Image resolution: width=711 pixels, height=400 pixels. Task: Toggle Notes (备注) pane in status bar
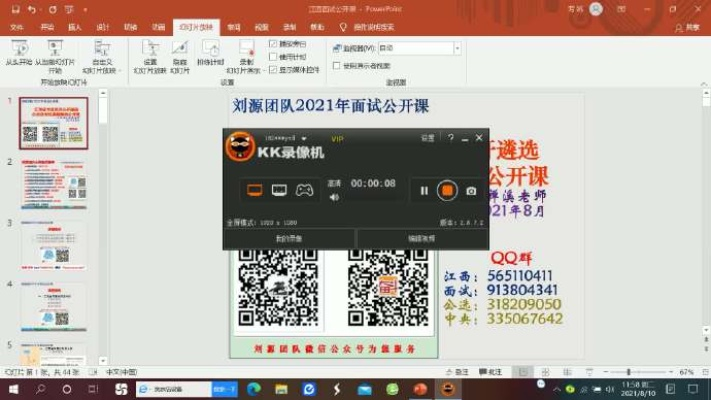point(457,372)
